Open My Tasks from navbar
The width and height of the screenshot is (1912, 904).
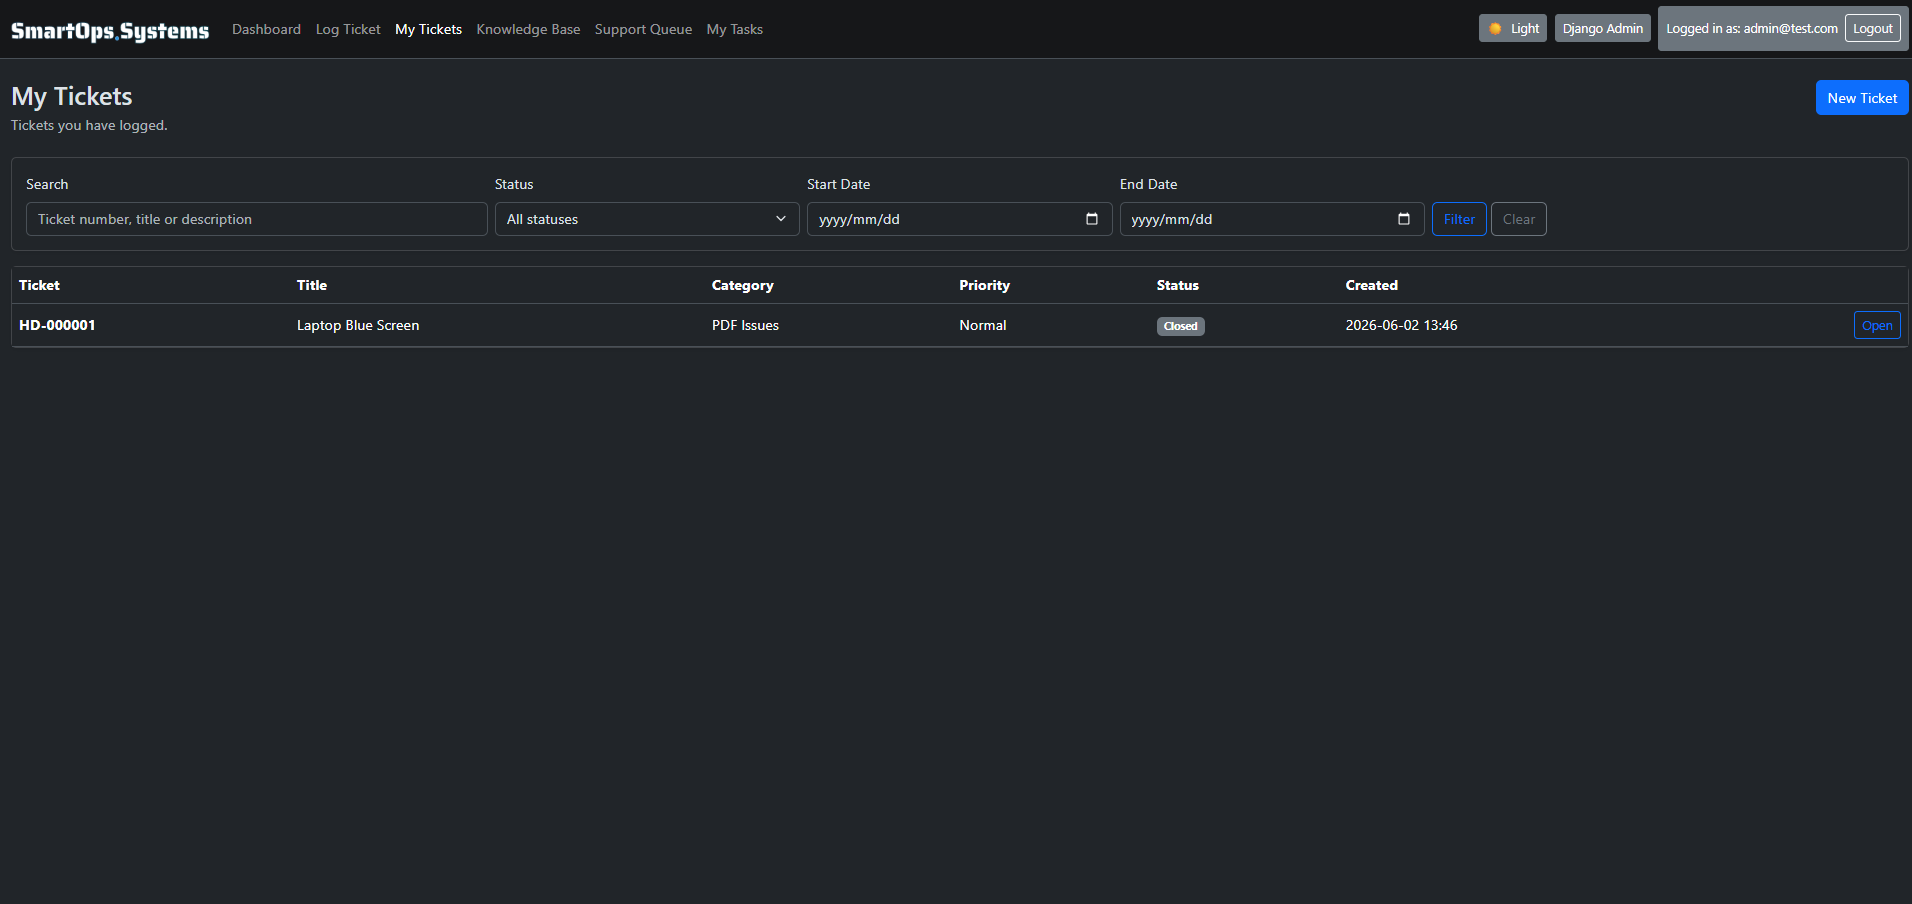coord(734,29)
